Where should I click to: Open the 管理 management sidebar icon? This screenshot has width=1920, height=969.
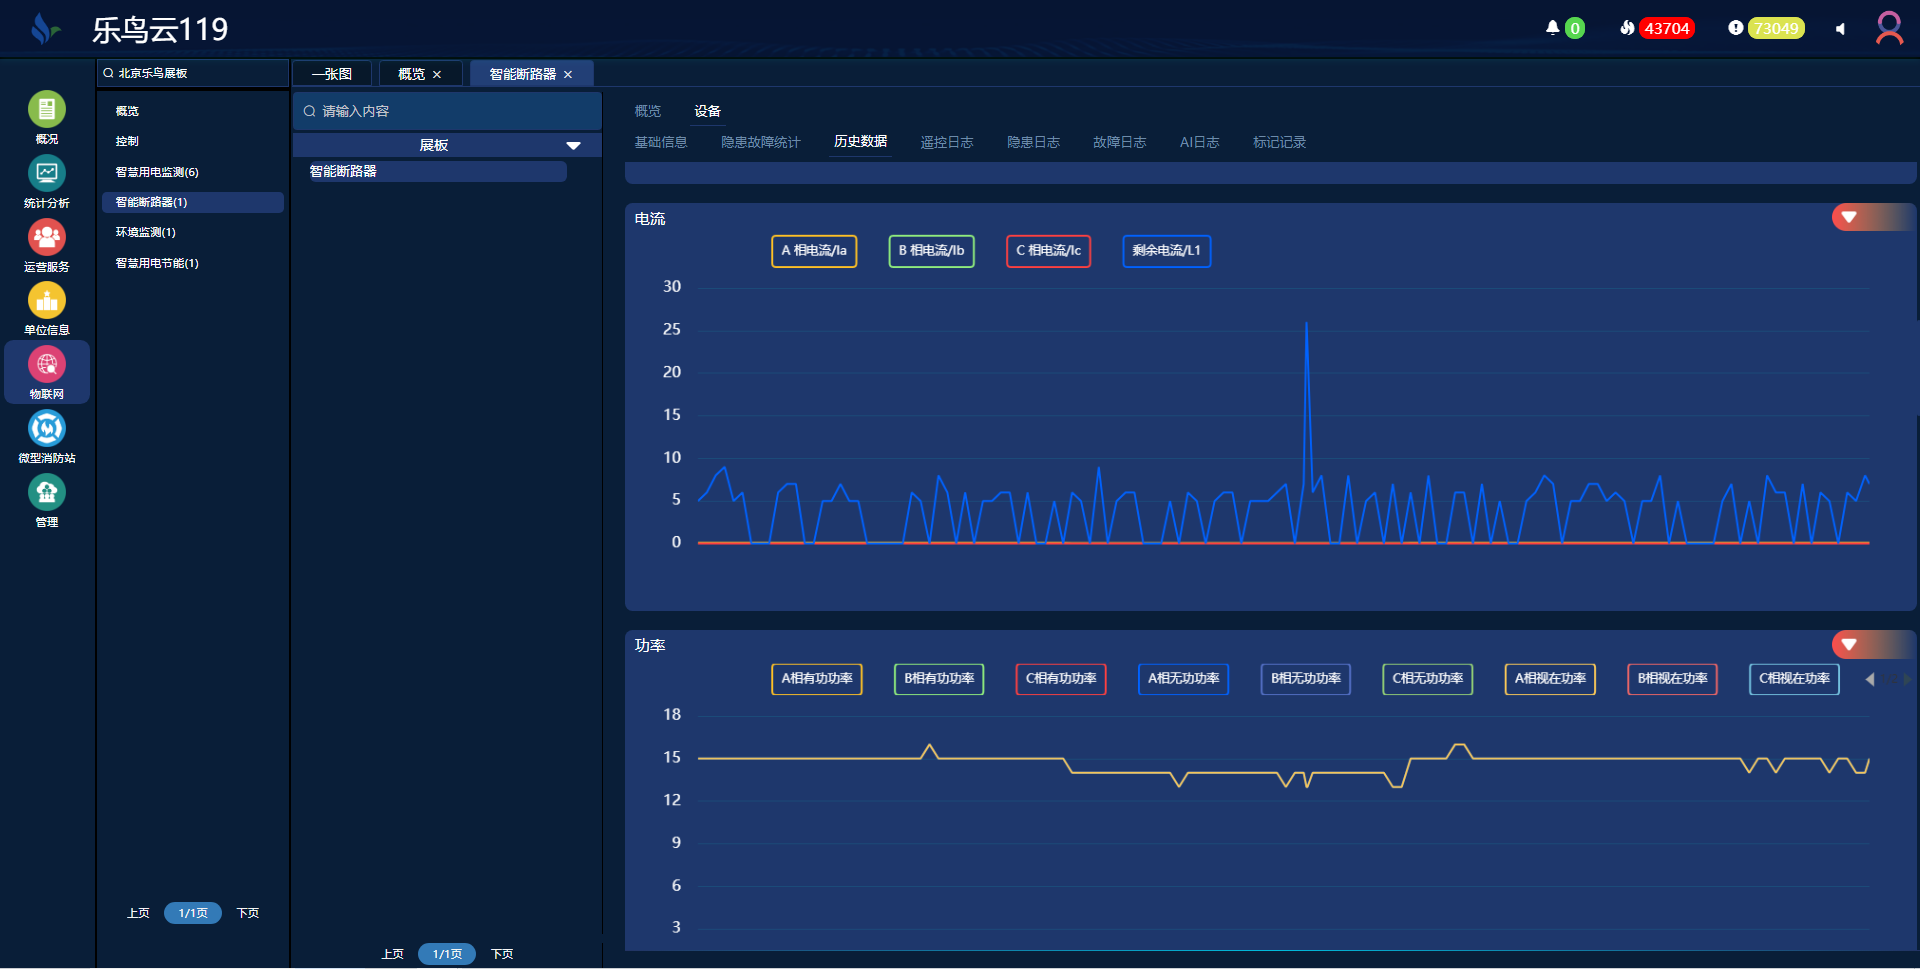(x=46, y=493)
